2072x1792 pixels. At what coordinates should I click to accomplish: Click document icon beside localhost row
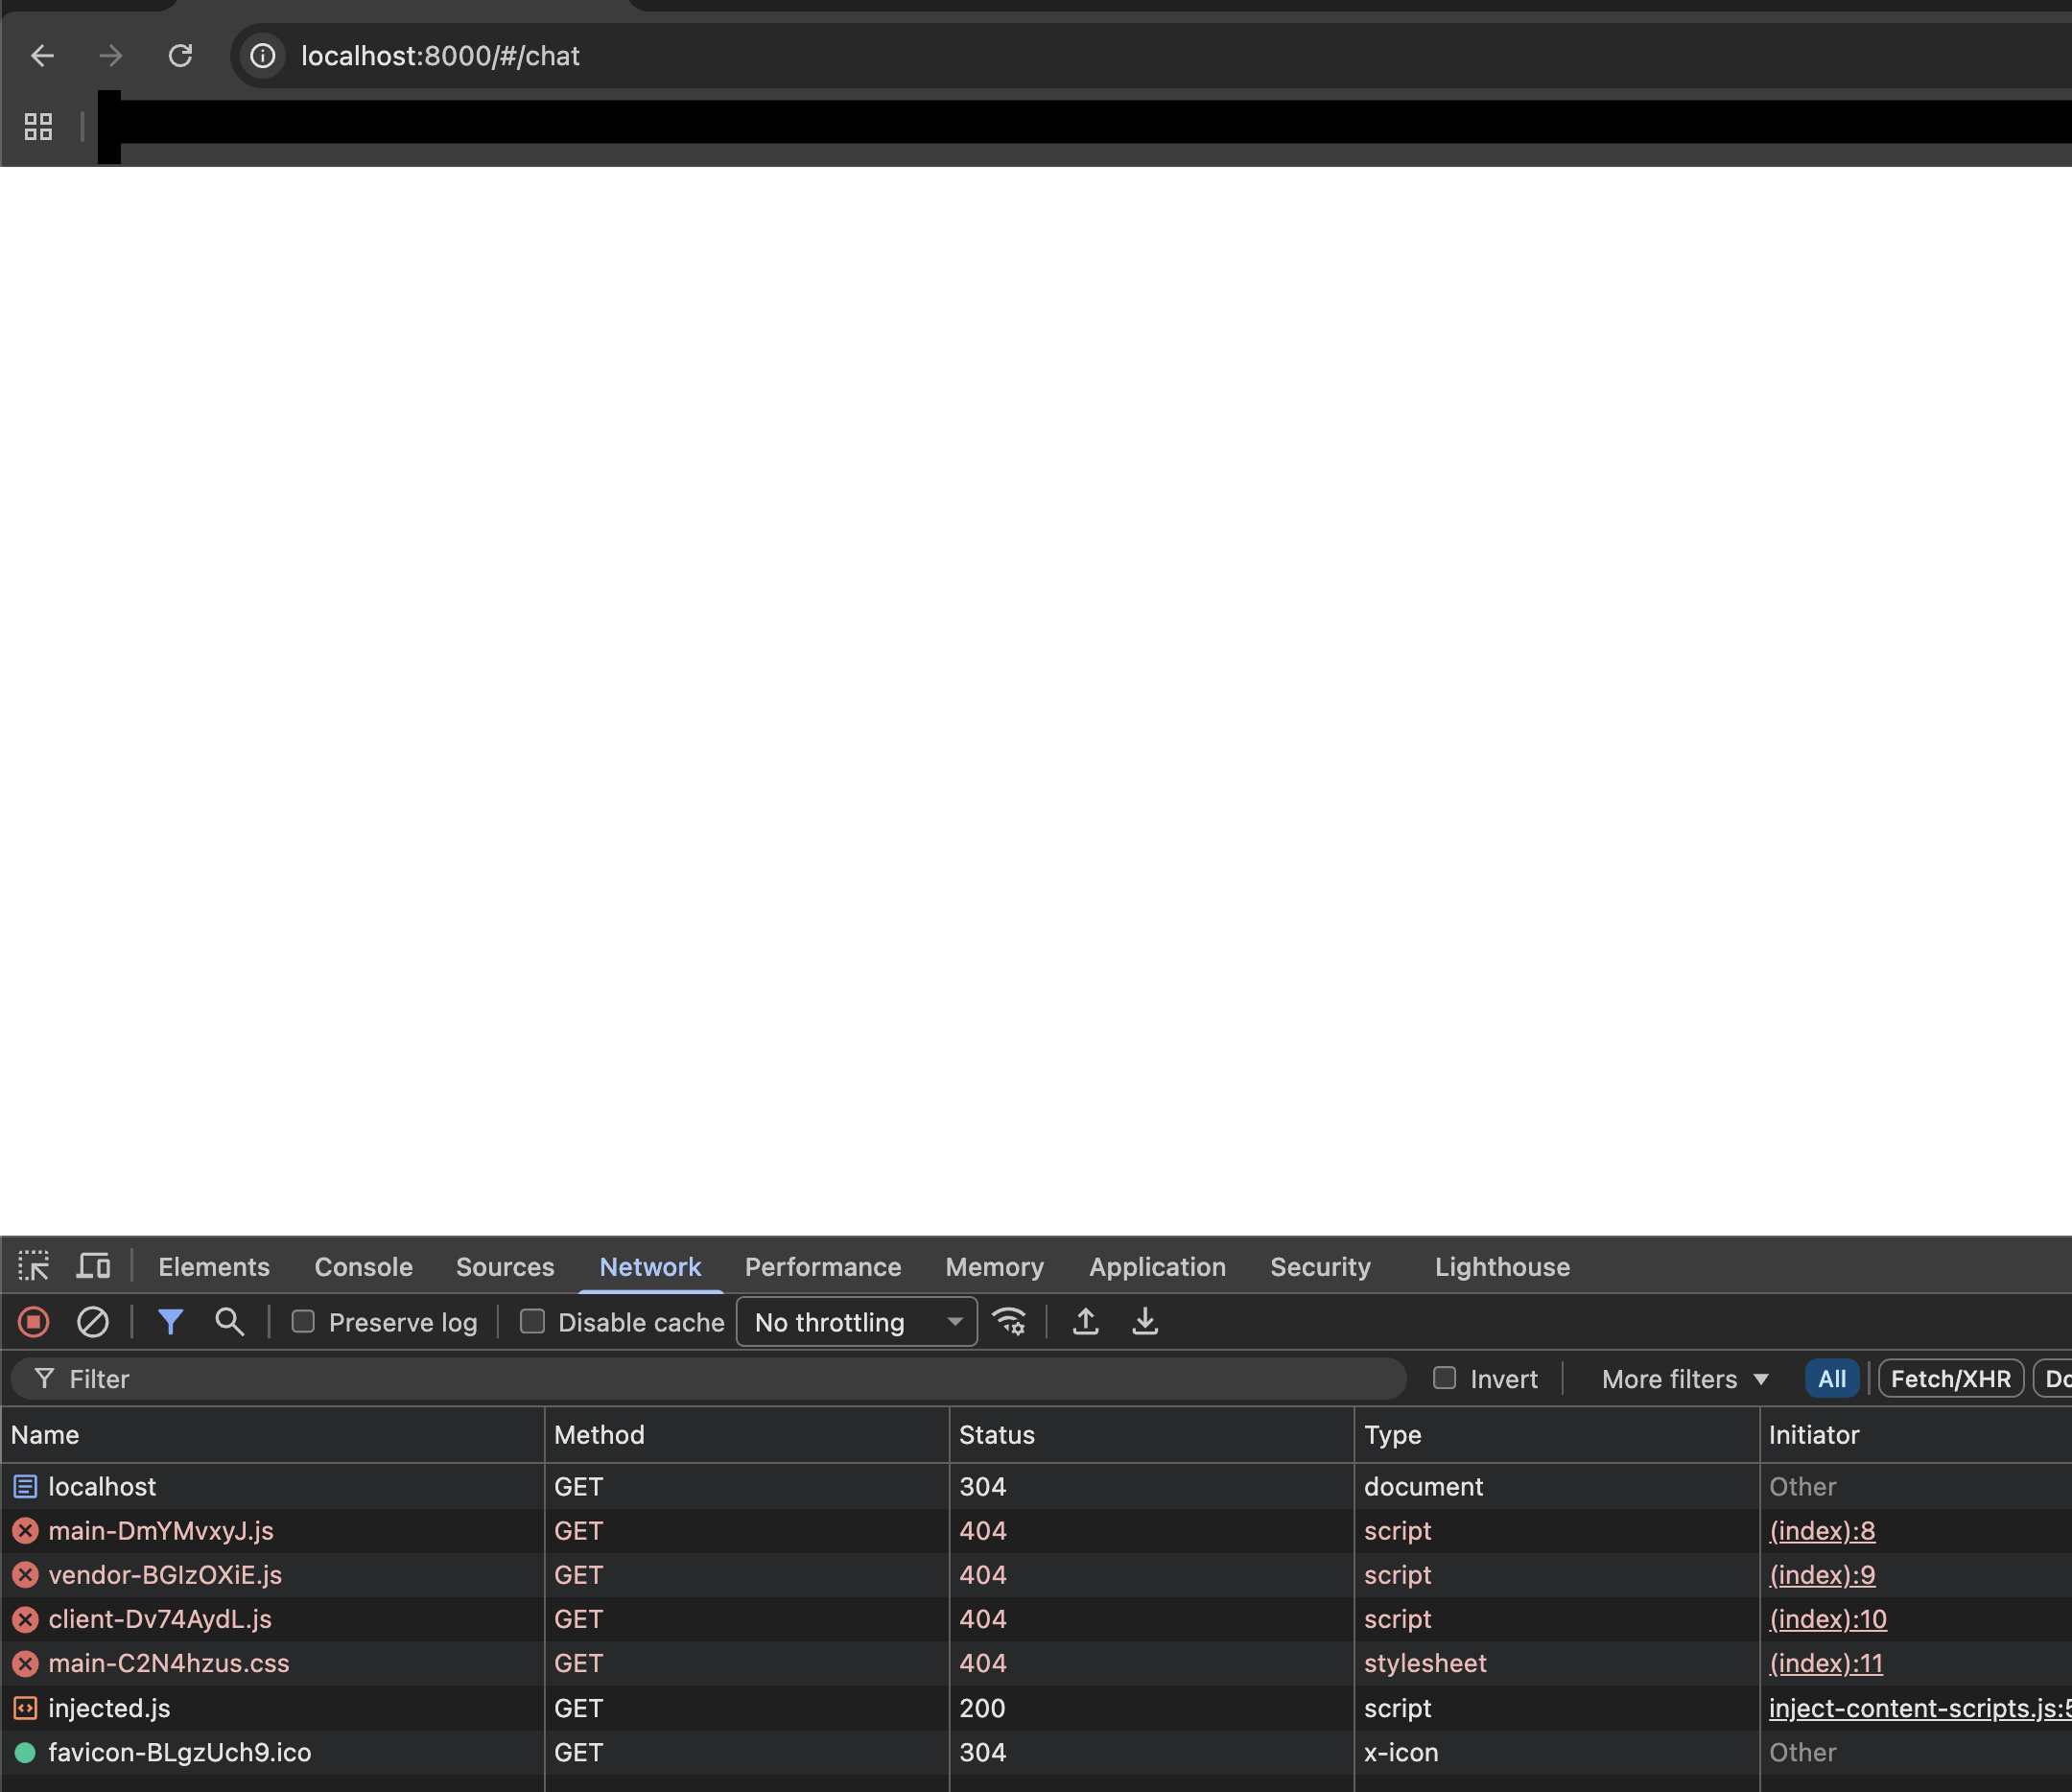pos(25,1487)
